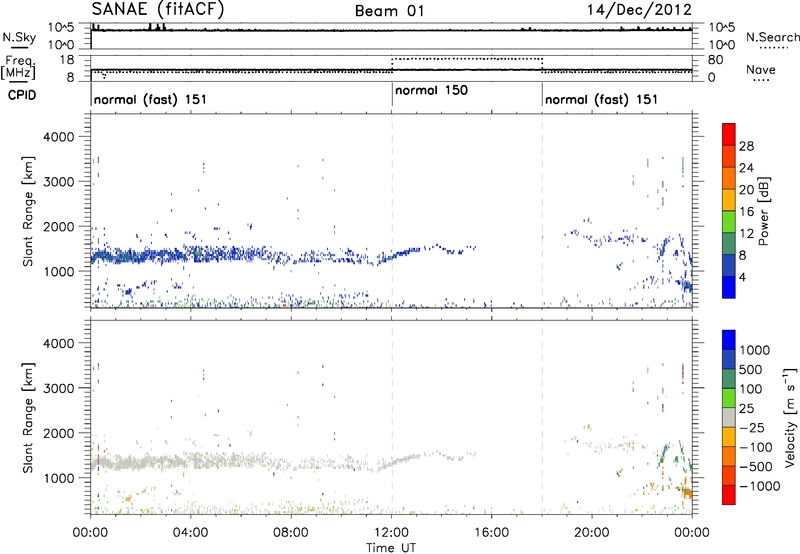Select the N.Search legend label

(x=773, y=37)
